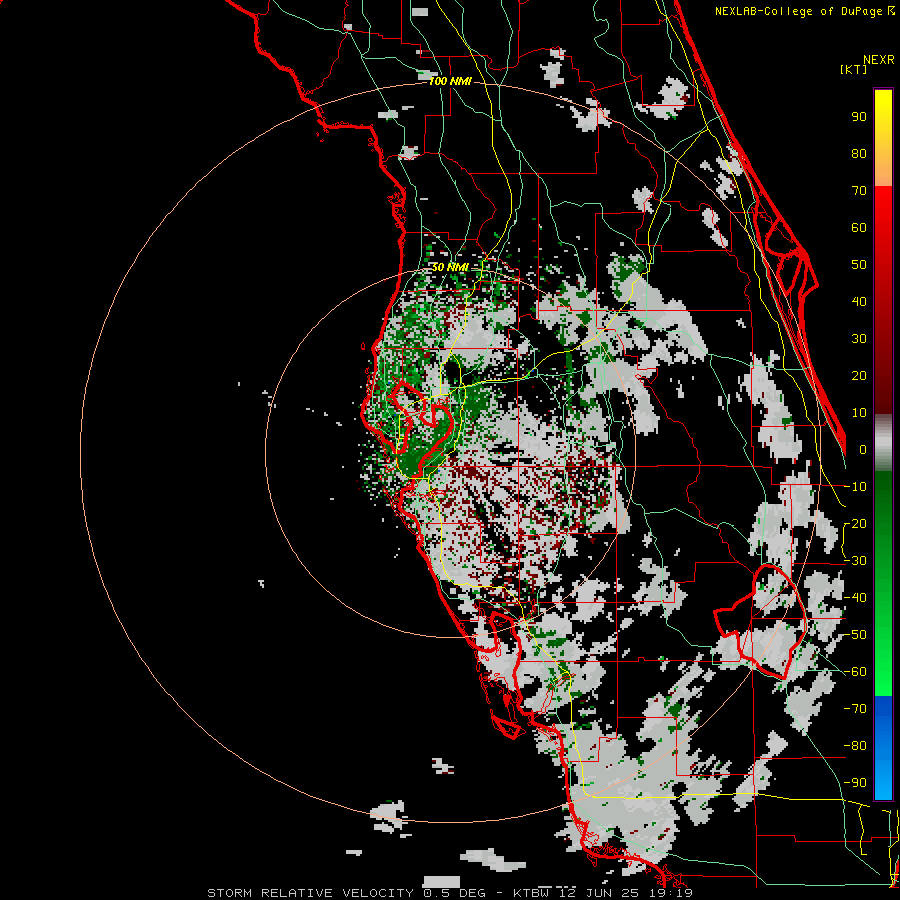Click the -90 scale label
The height and width of the screenshot is (900, 900).
(855, 782)
